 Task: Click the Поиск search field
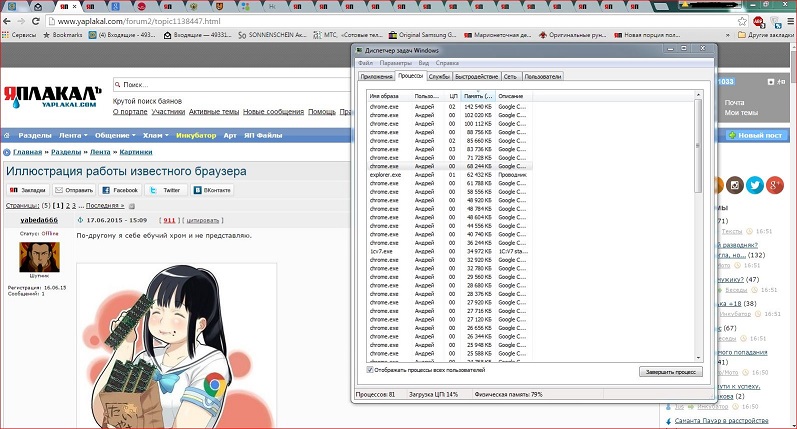point(231,84)
